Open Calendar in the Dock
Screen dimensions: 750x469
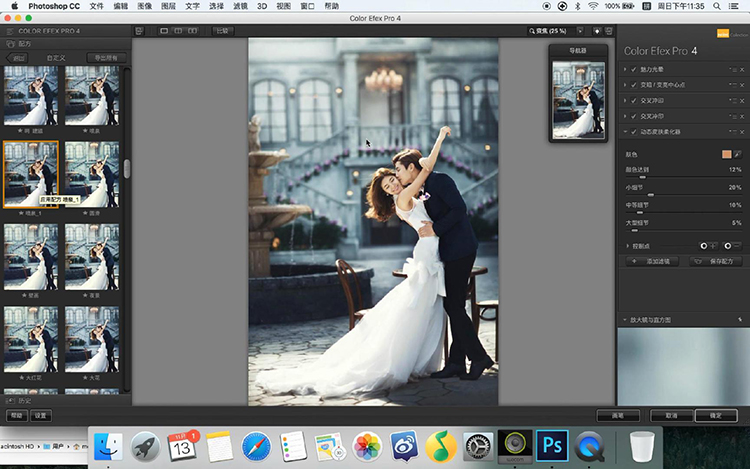point(182,446)
